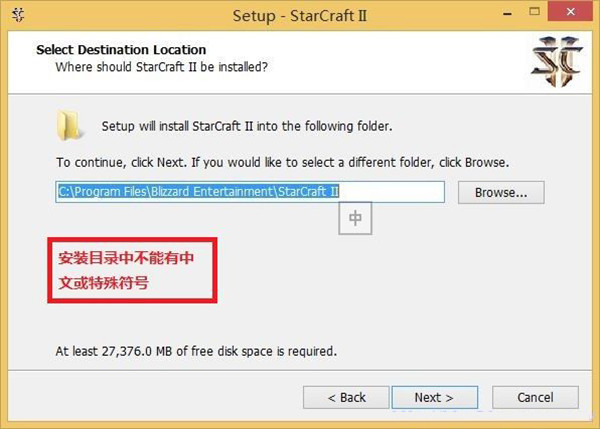The height and width of the screenshot is (429, 600).
Task: Cancel the StarCraft II installation
Action: (x=535, y=397)
